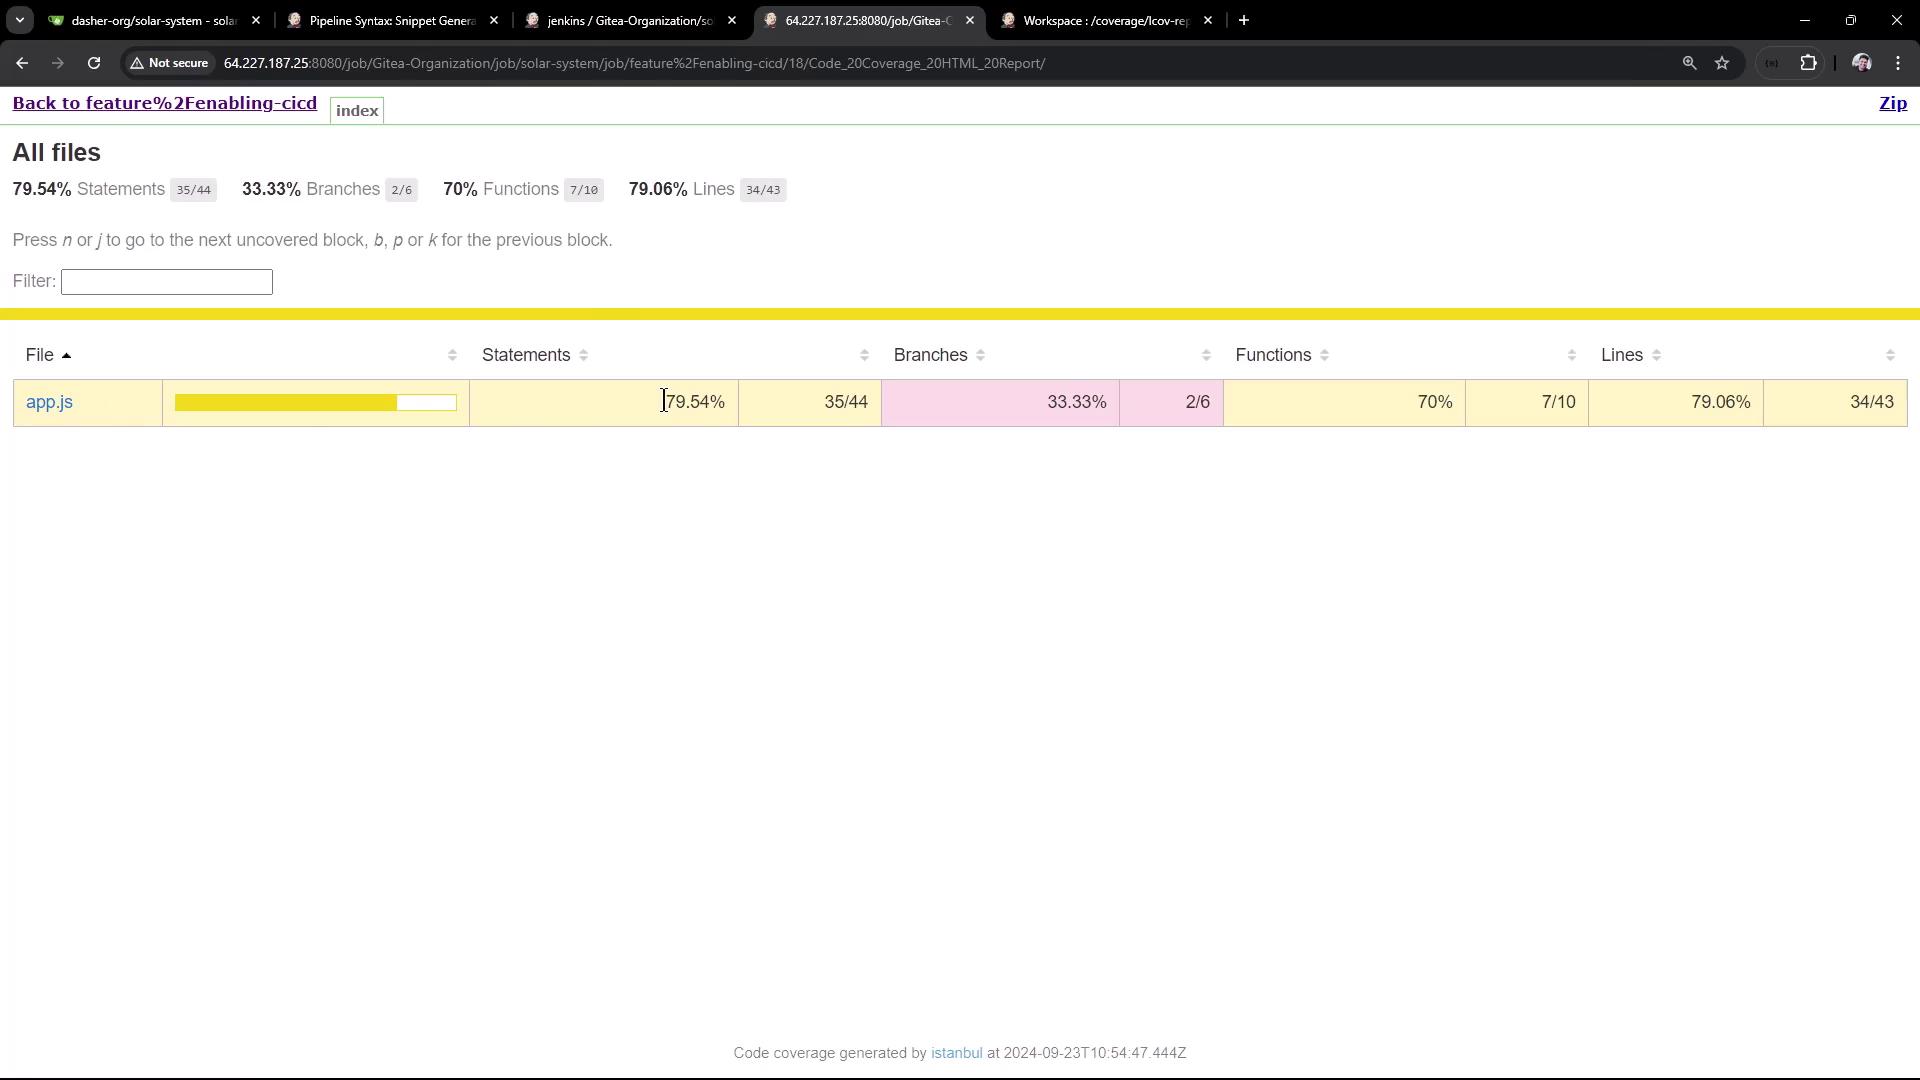Sort by the Branches column sort arrows
The width and height of the screenshot is (1920, 1080).
tap(980, 355)
